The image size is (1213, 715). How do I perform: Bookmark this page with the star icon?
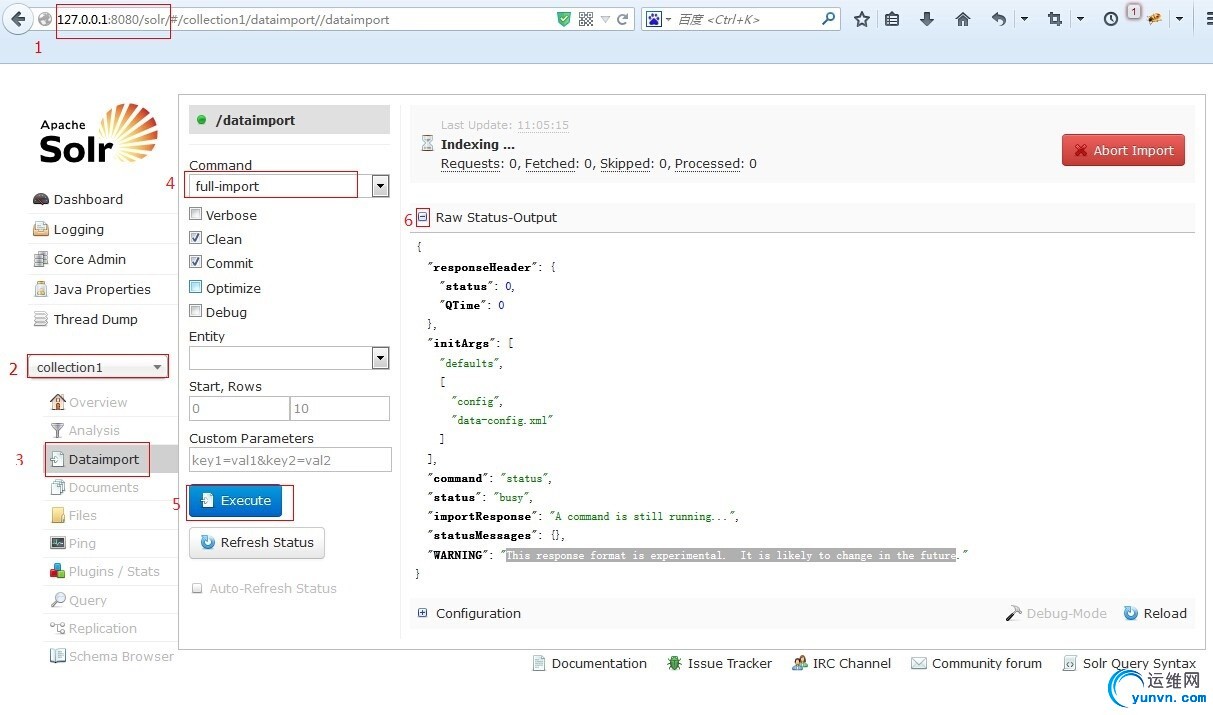[862, 19]
